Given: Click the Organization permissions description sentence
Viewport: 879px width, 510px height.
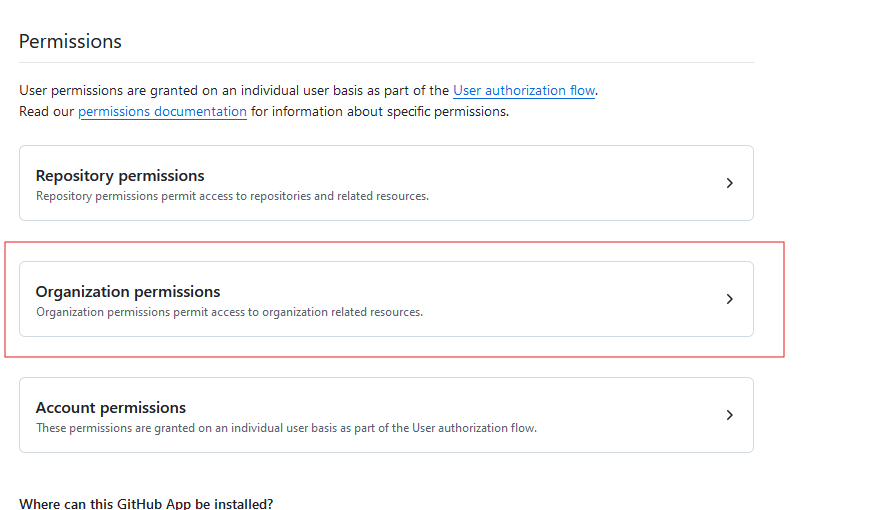Looking at the screenshot, I should (229, 312).
